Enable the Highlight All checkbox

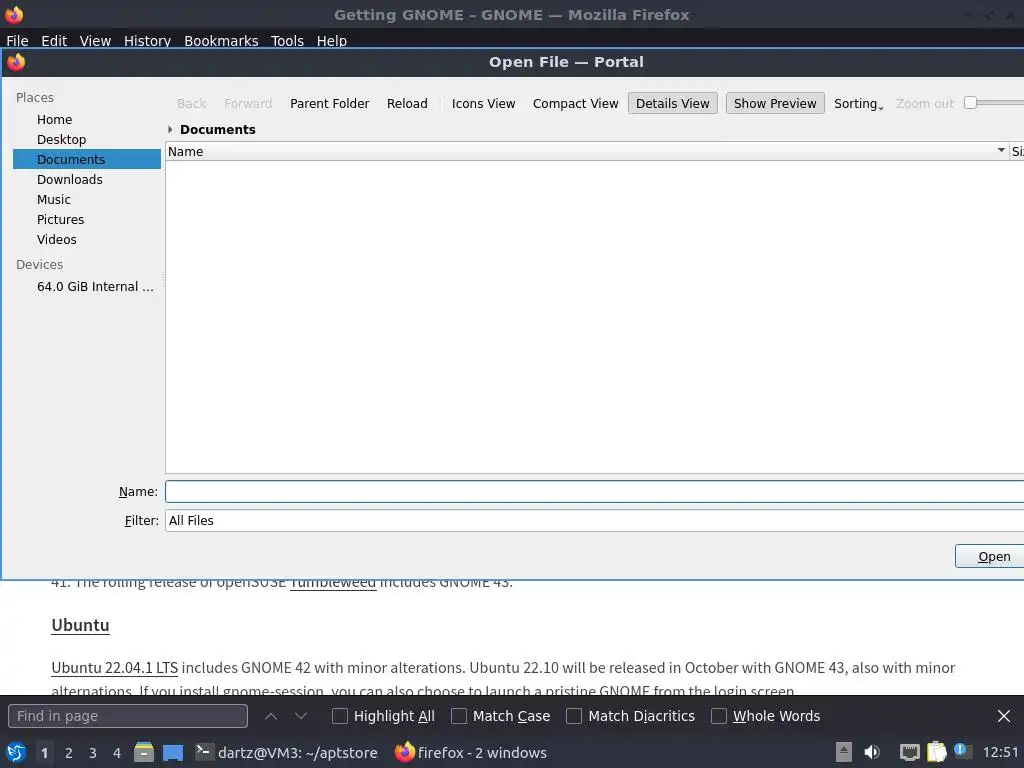(340, 716)
